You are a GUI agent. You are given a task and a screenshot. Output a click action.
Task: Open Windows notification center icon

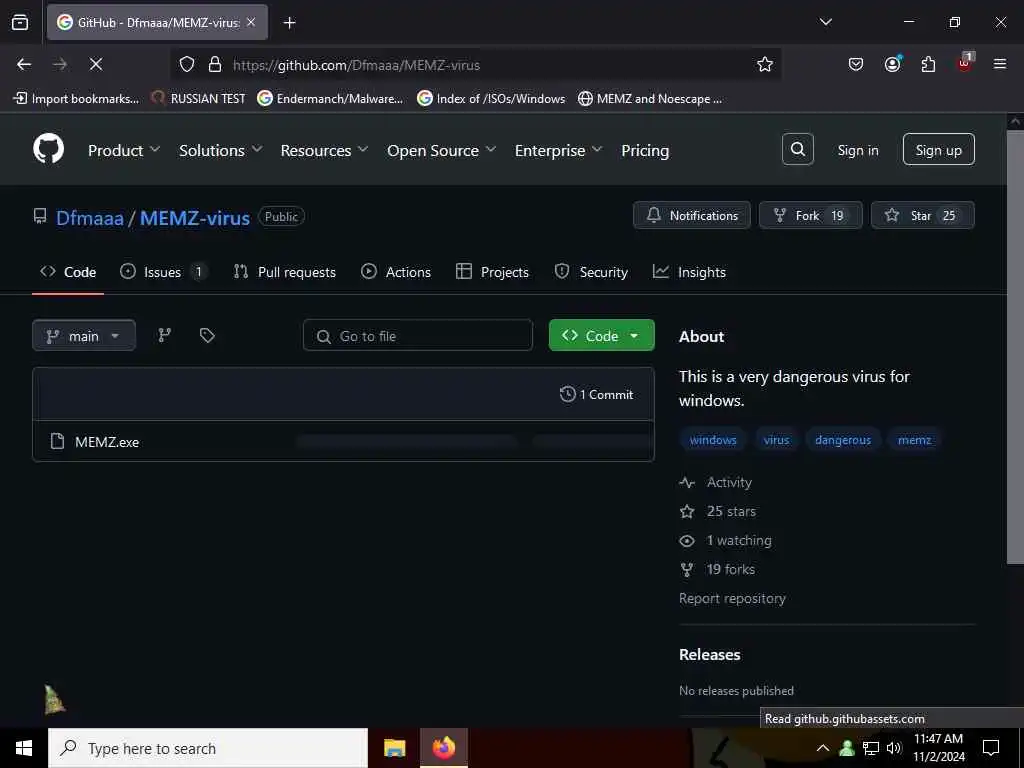tap(991, 748)
